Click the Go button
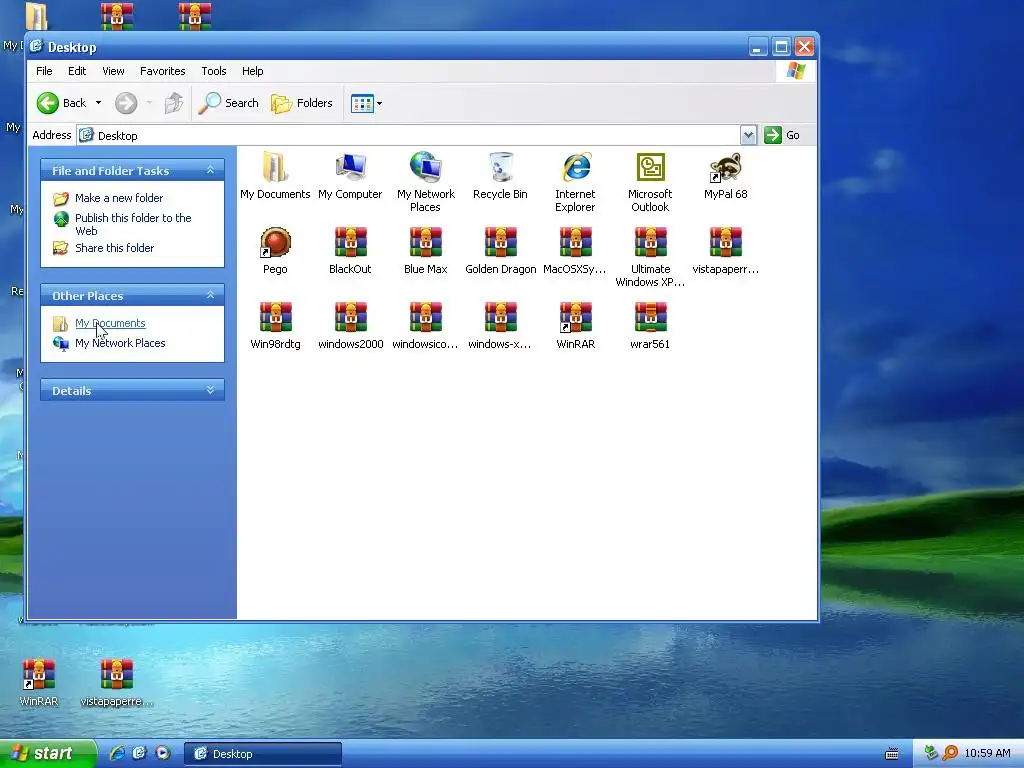The width and height of the screenshot is (1024, 768). pyautogui.click(x=782, y=135)
